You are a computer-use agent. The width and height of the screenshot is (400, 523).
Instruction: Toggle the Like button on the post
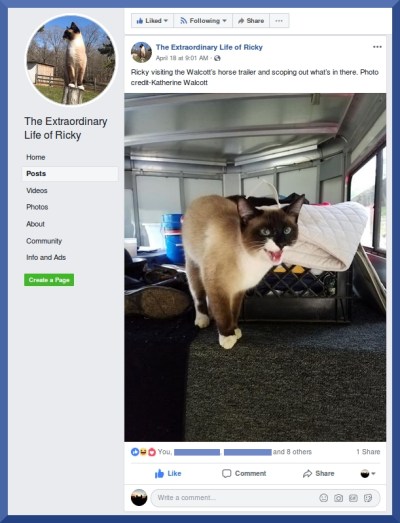pyautogui.click(x=168, y=473)
